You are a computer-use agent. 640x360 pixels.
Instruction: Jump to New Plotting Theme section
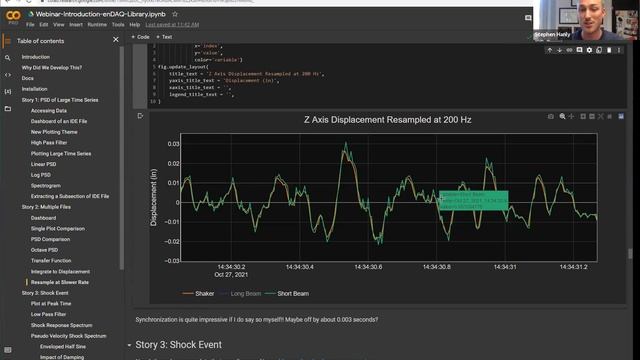click(x=54, y=132)
